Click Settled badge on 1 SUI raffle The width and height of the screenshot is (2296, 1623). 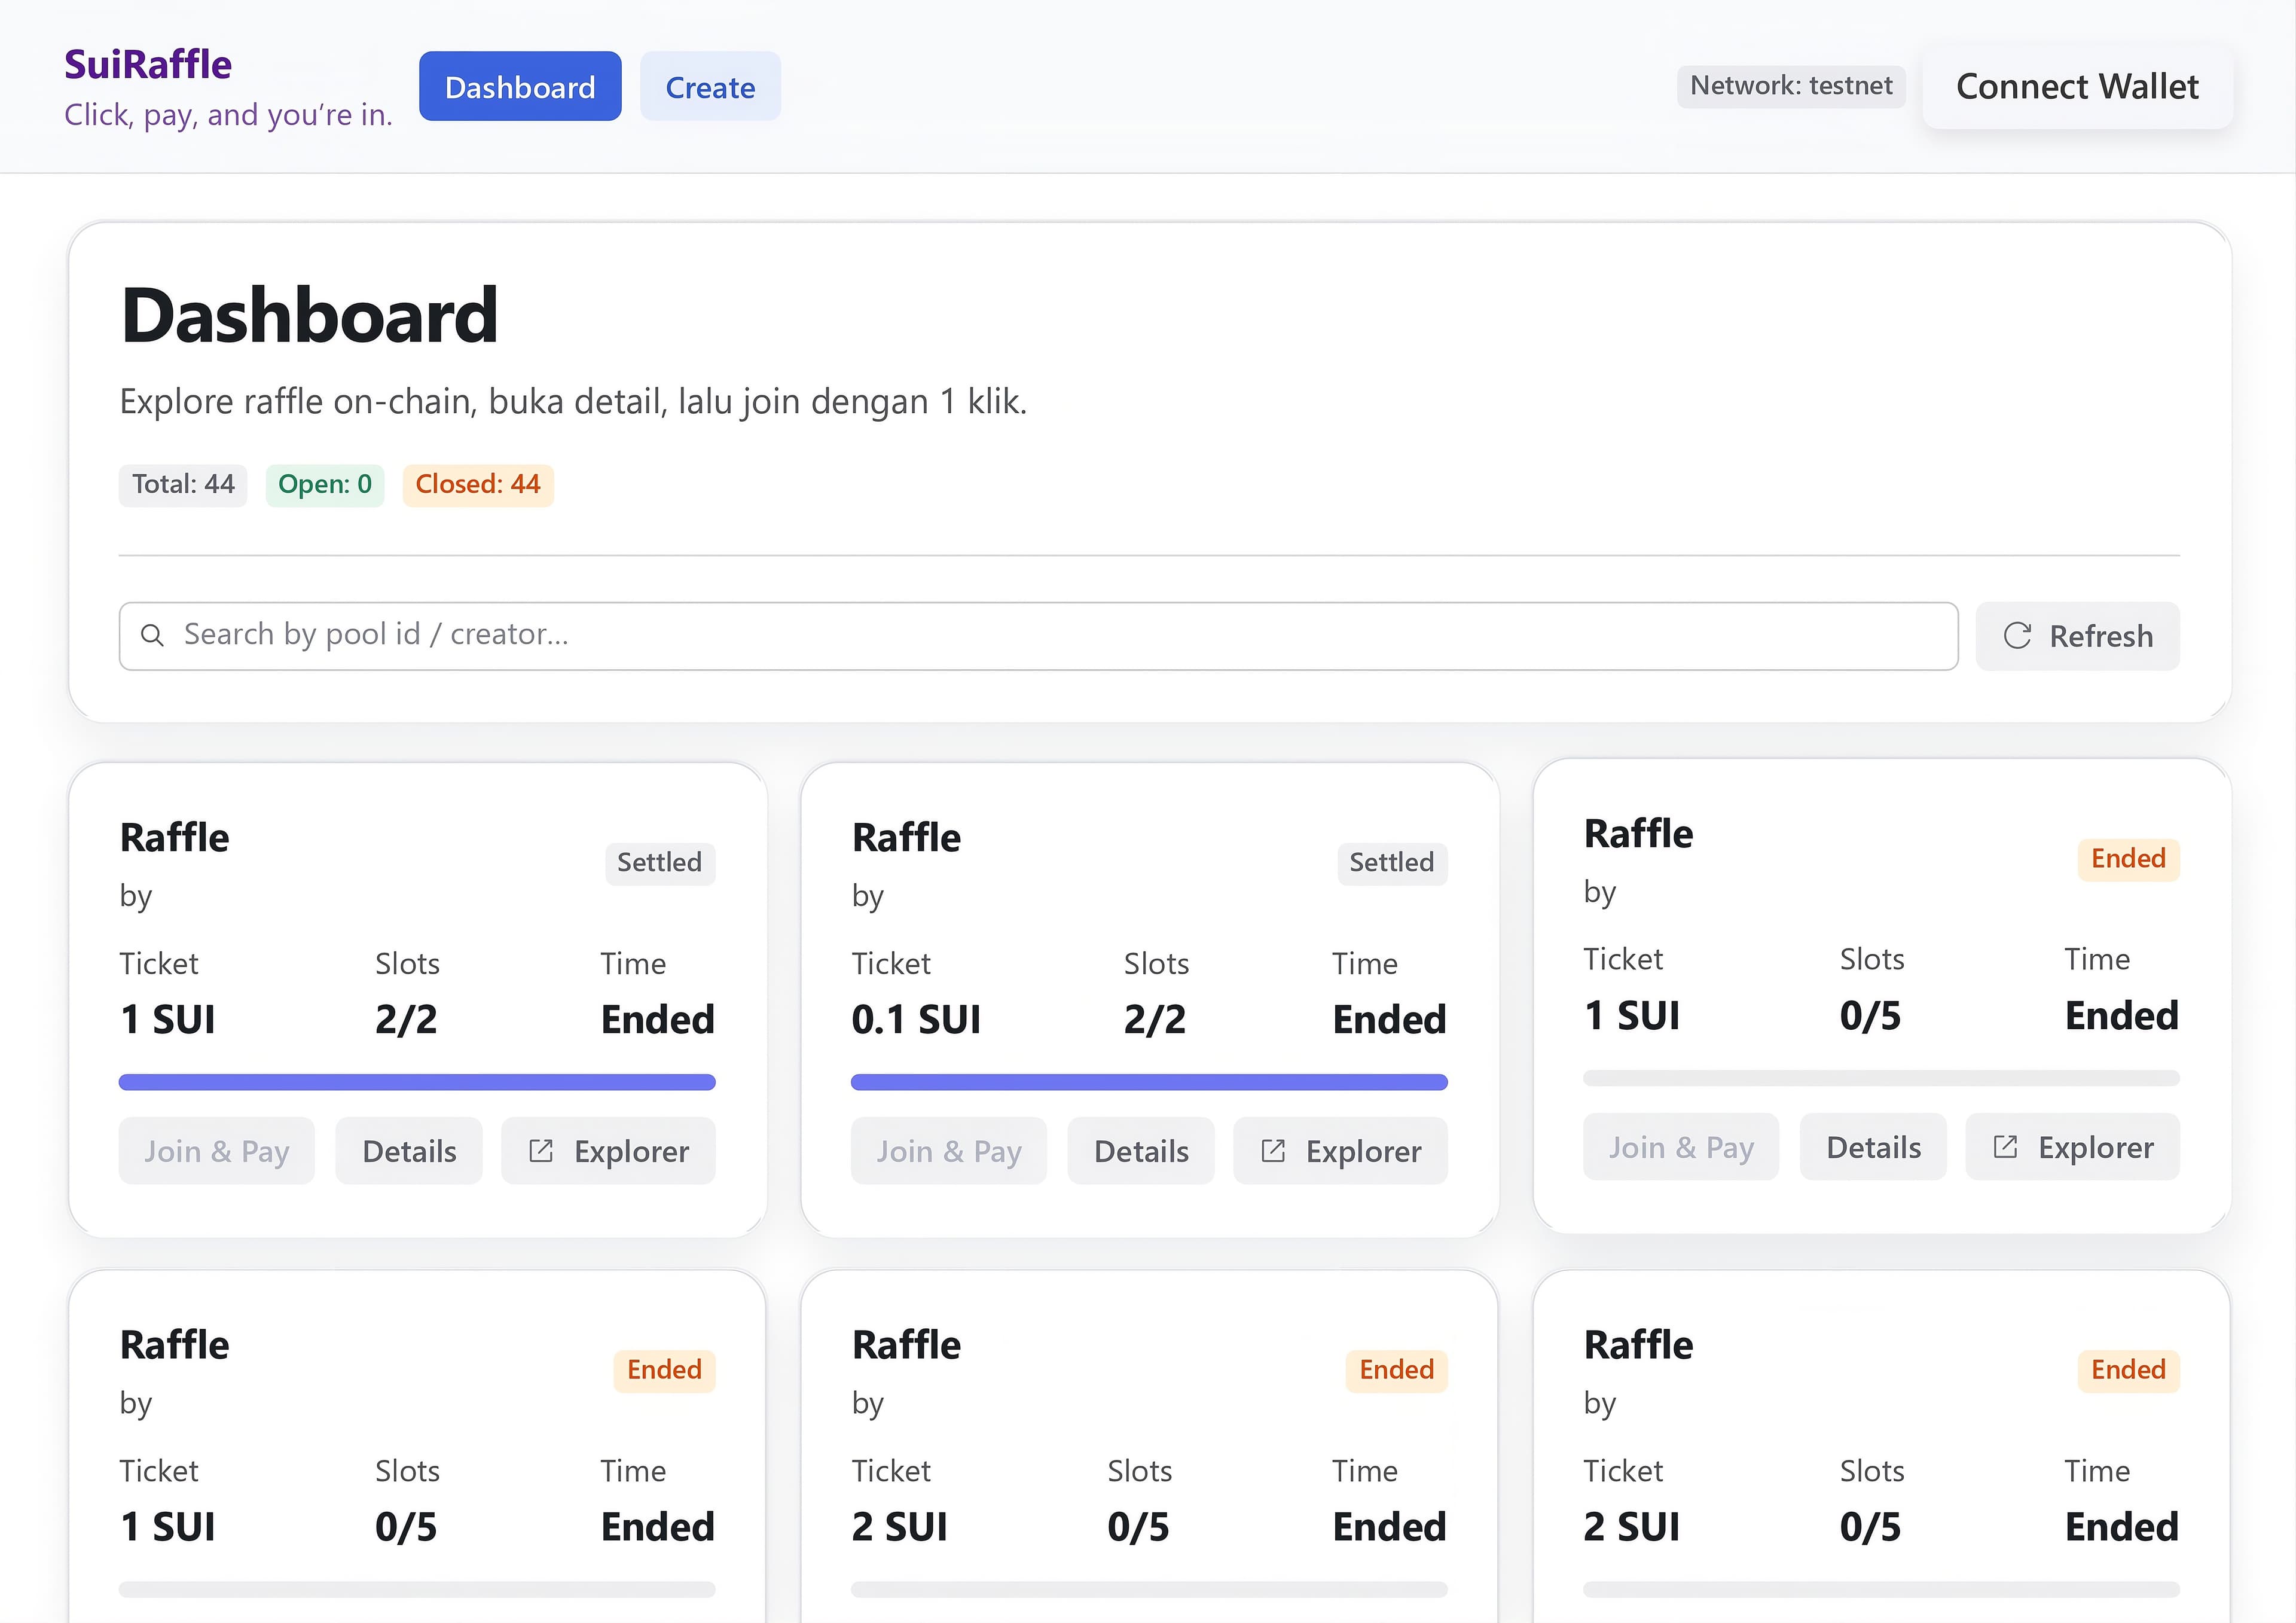[660, 863]
